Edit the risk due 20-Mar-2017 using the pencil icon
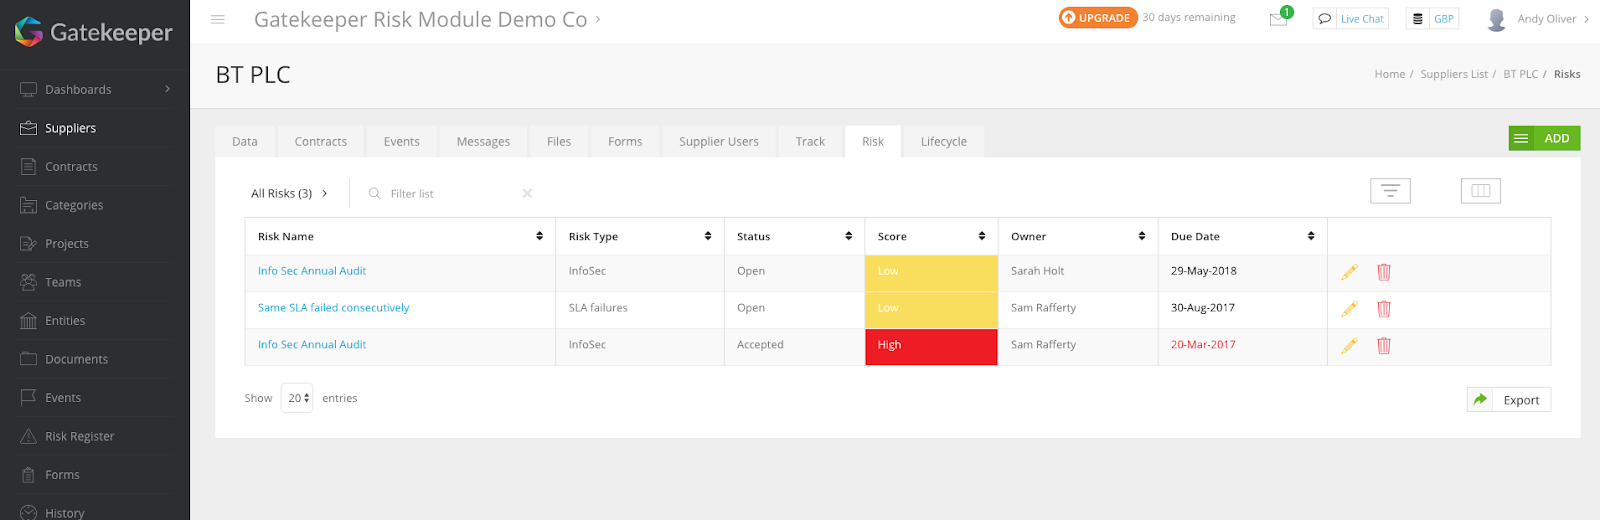The image size is (1600, 520). (x=1349, y=346)
